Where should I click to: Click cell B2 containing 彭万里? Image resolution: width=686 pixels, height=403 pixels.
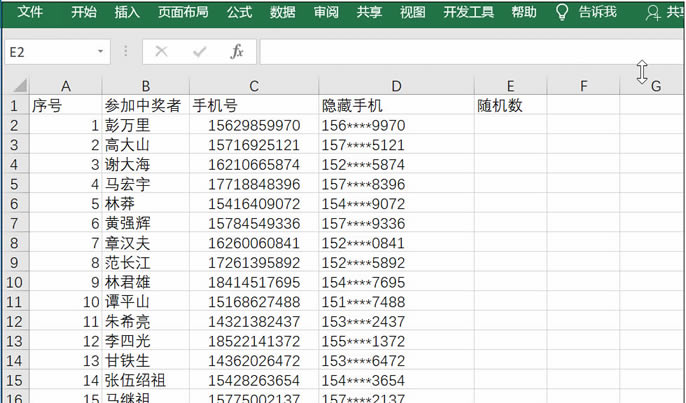point(145,125)
